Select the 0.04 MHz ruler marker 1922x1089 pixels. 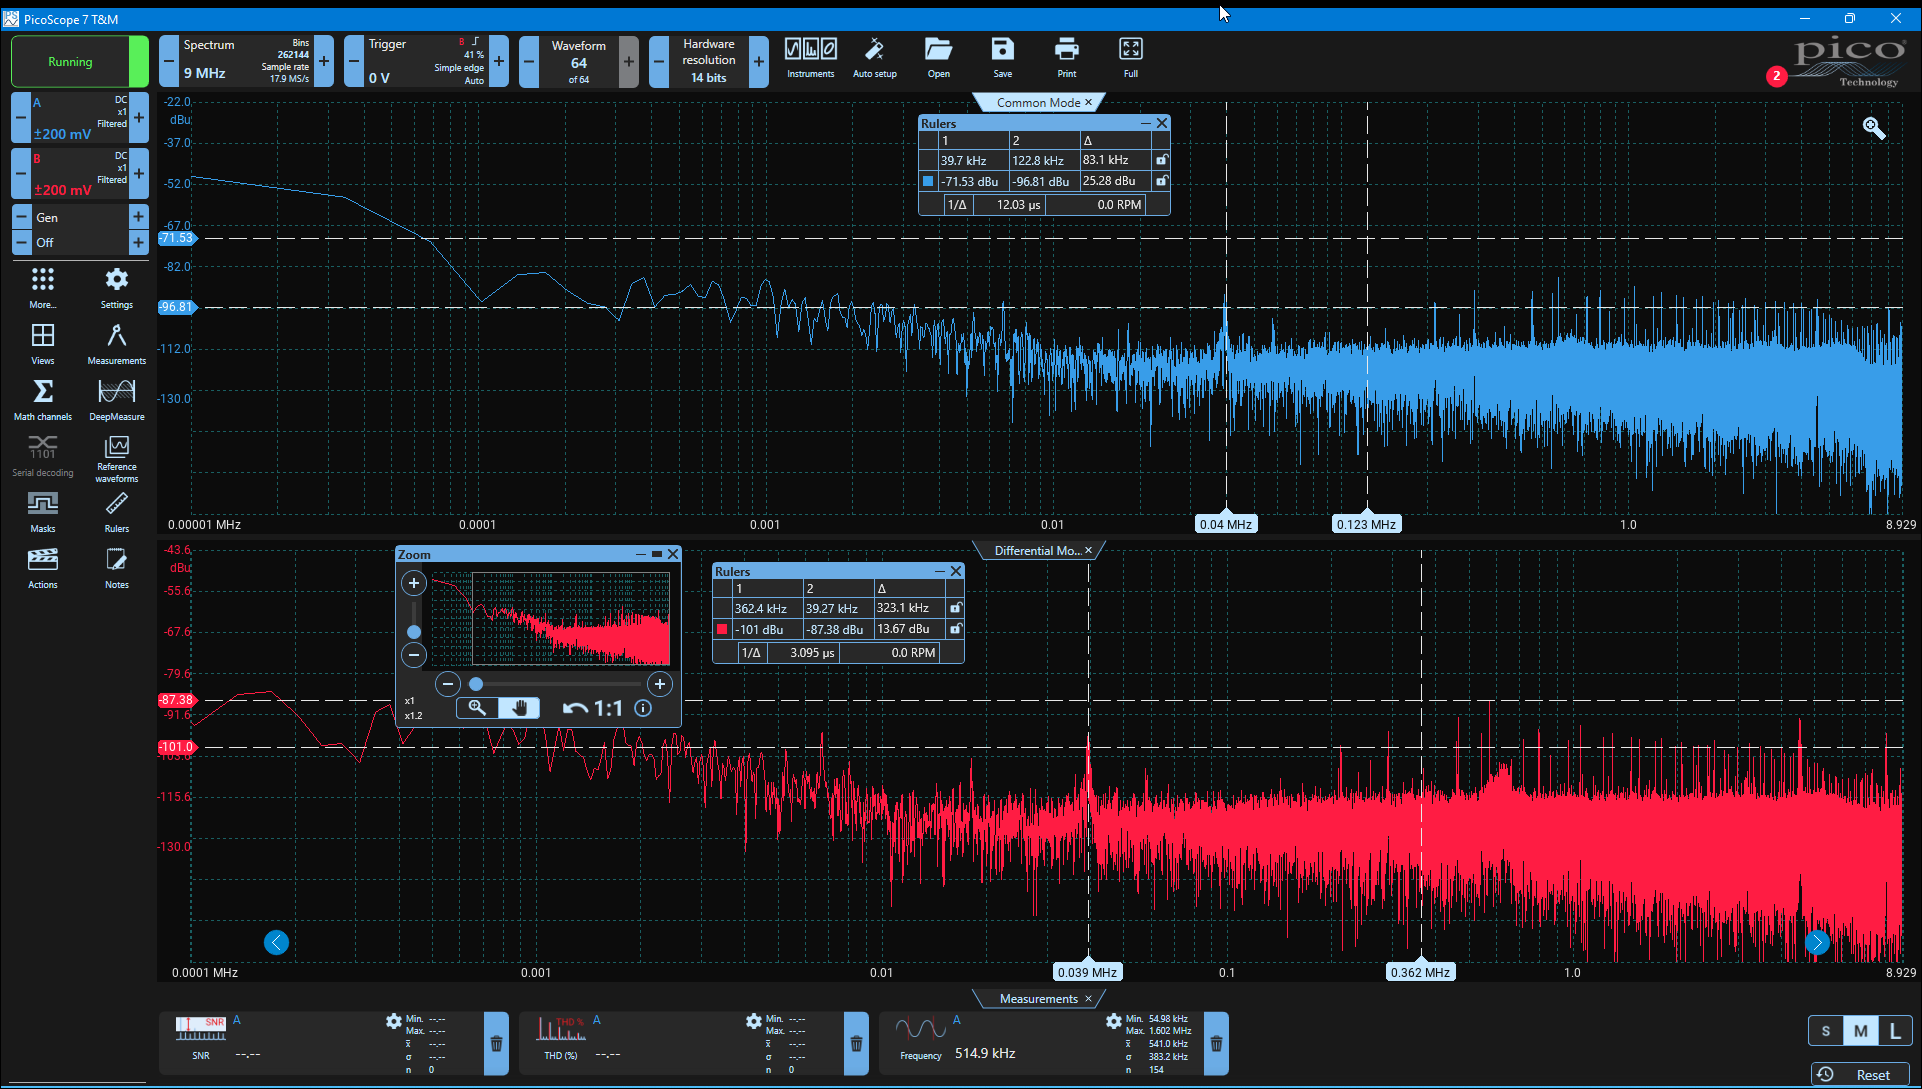(x=1226, y=524)
